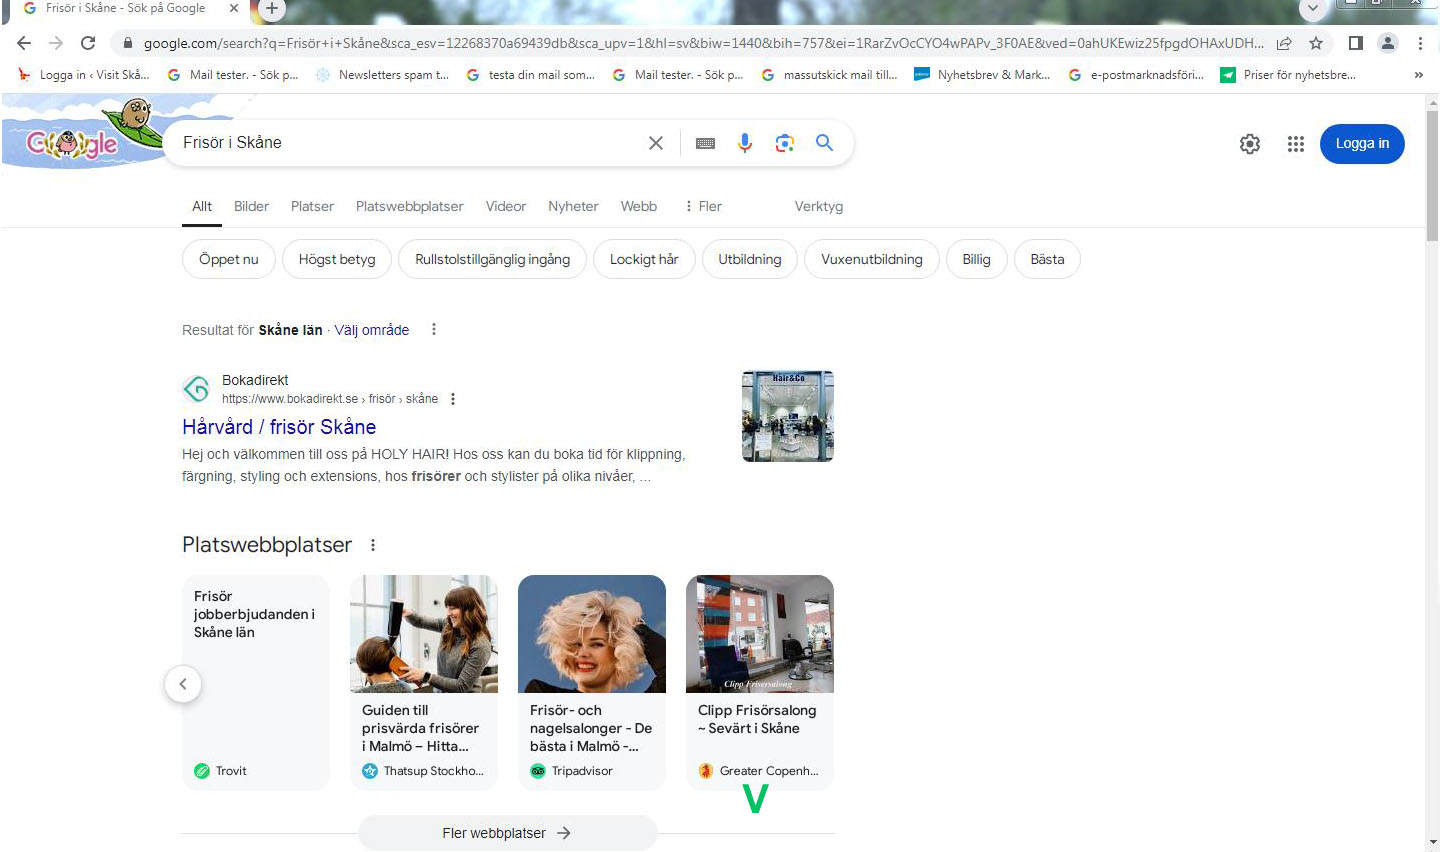Screen dimensions: 1440x852
Task: Clear the search box text
Action: (x=656, y=143)
